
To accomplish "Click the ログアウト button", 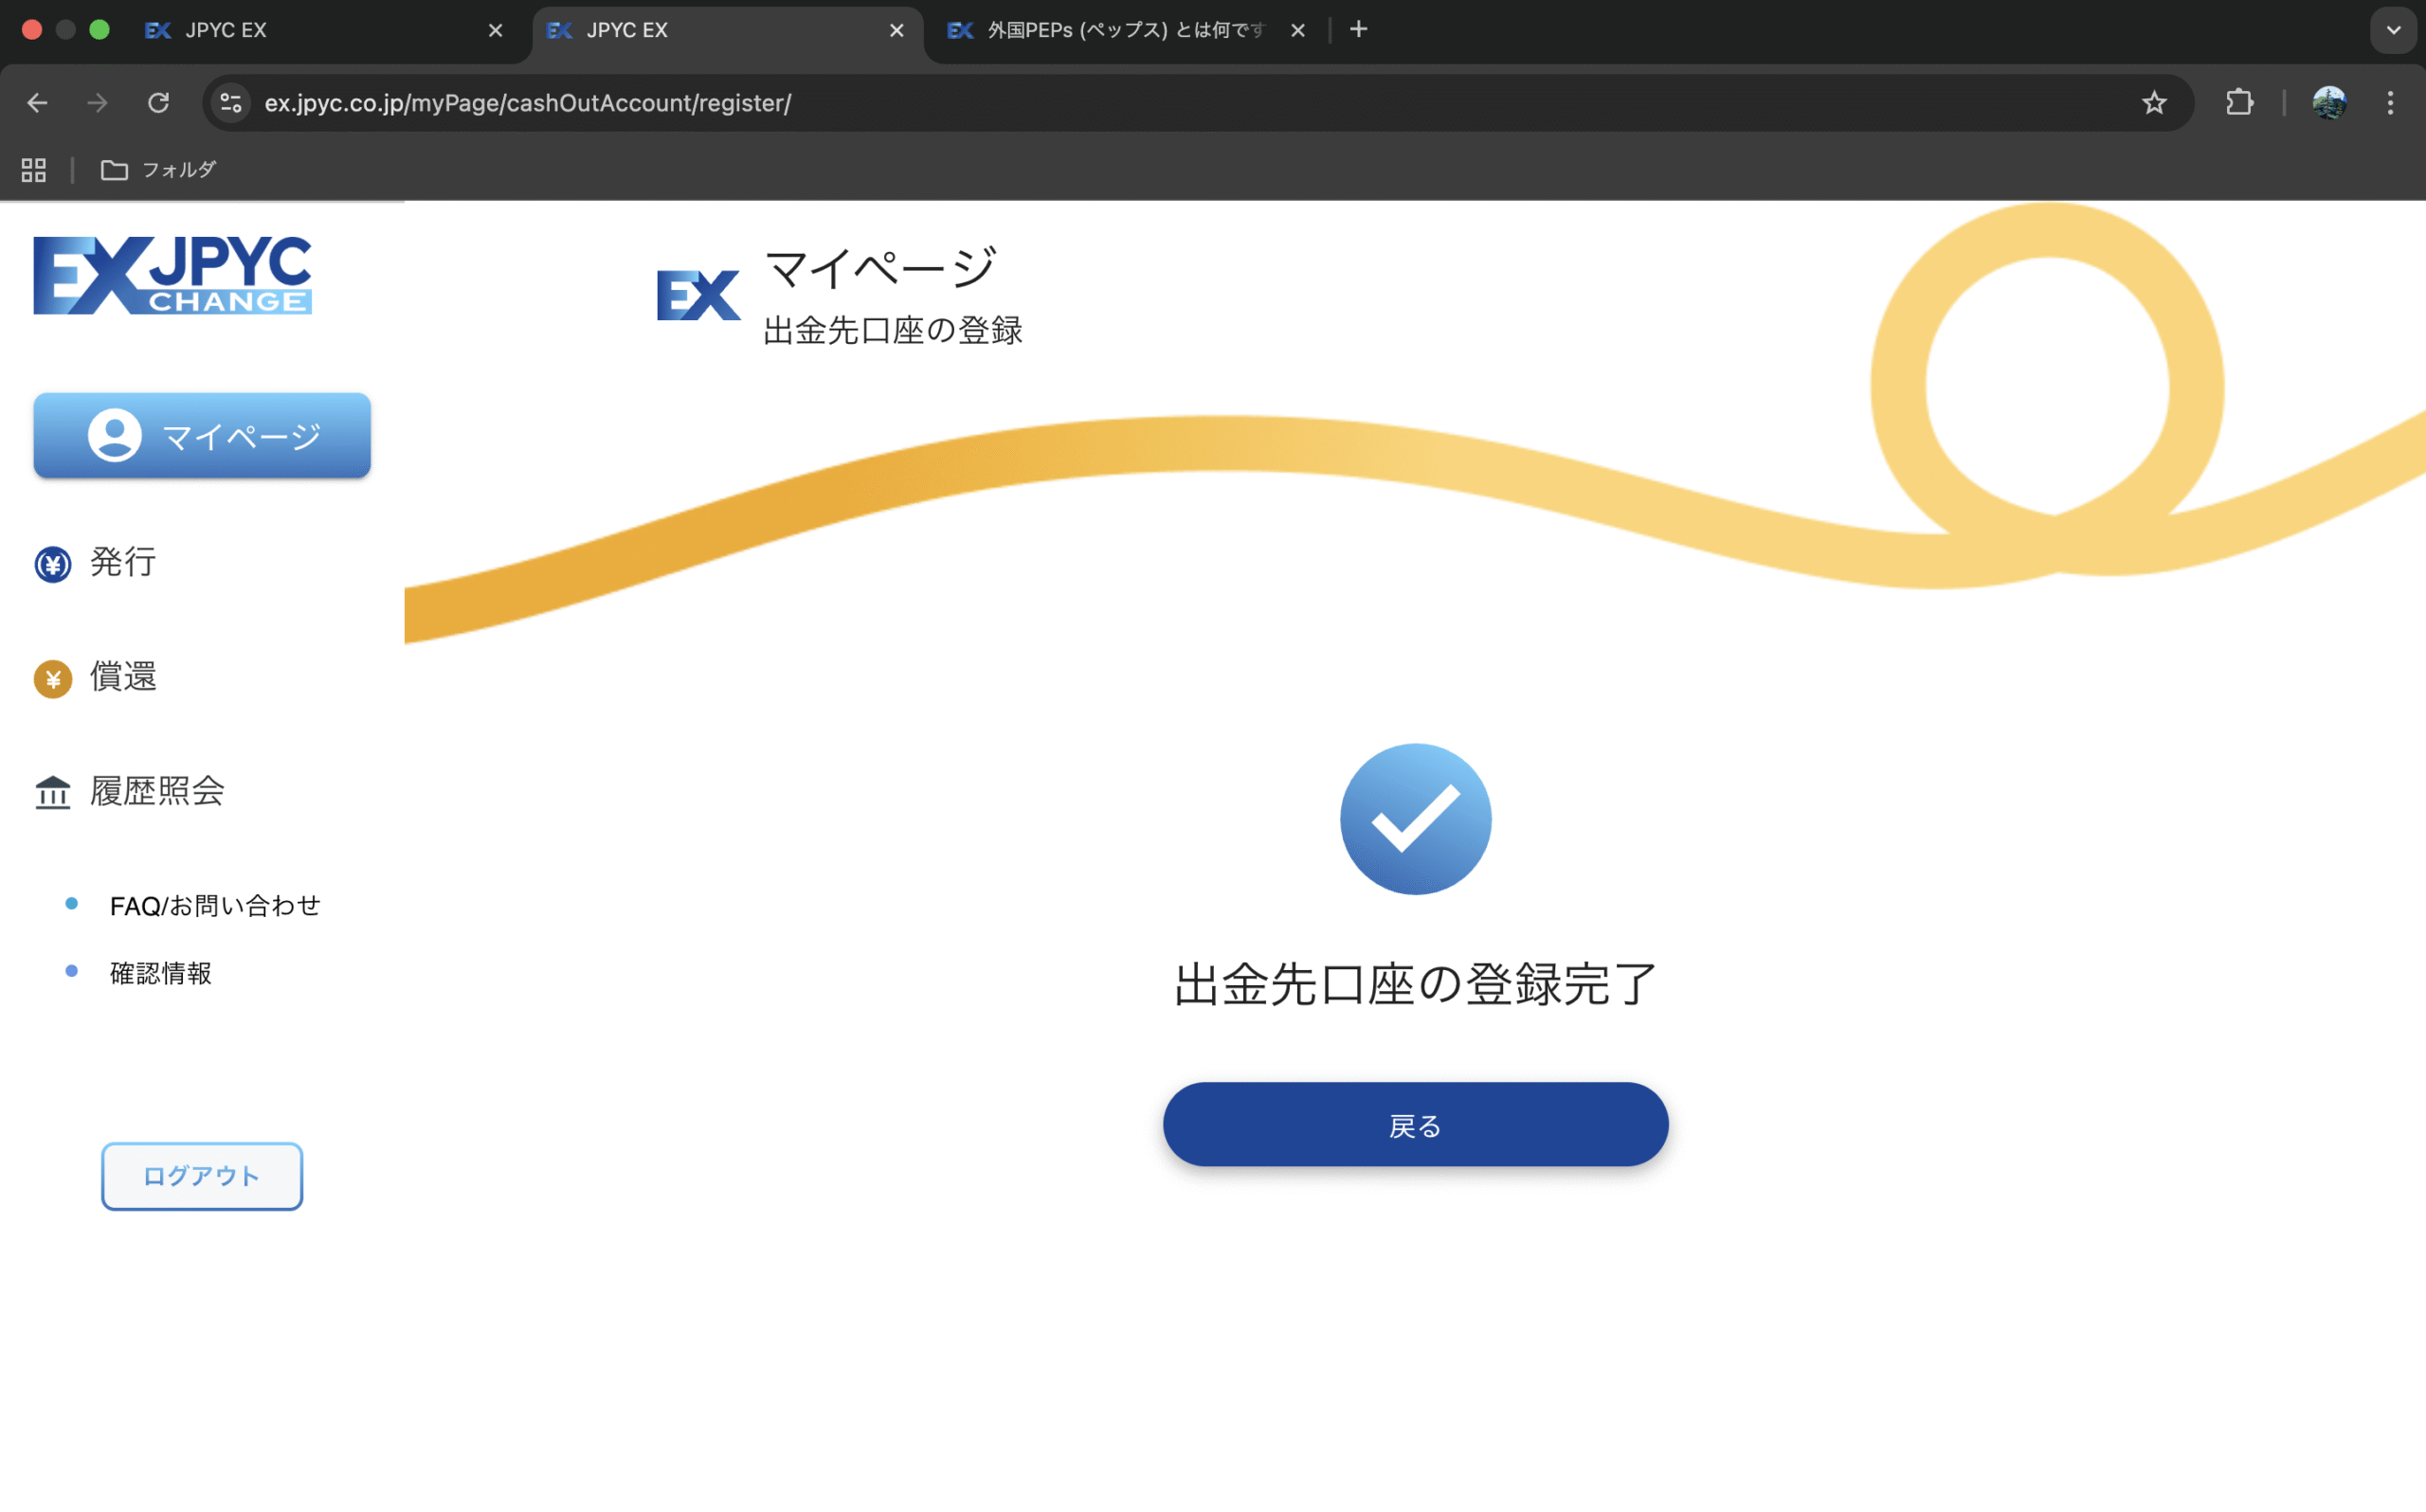I will coord(202,1176).
